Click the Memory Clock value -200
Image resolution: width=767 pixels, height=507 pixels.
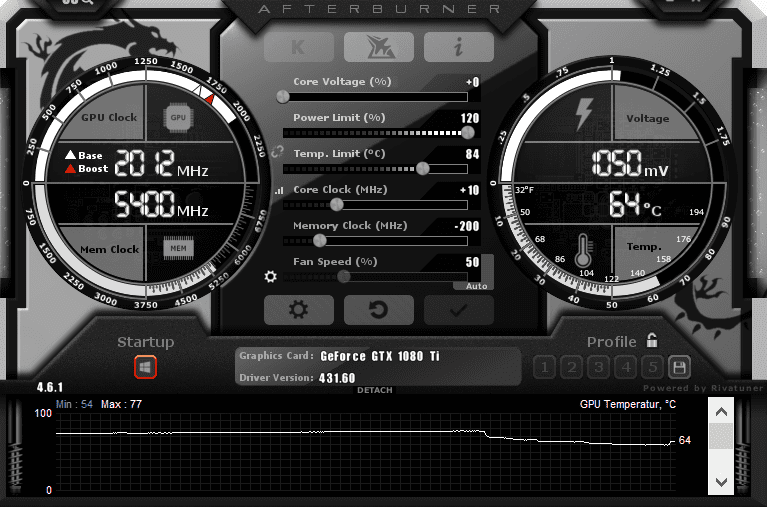coord(467,226)
